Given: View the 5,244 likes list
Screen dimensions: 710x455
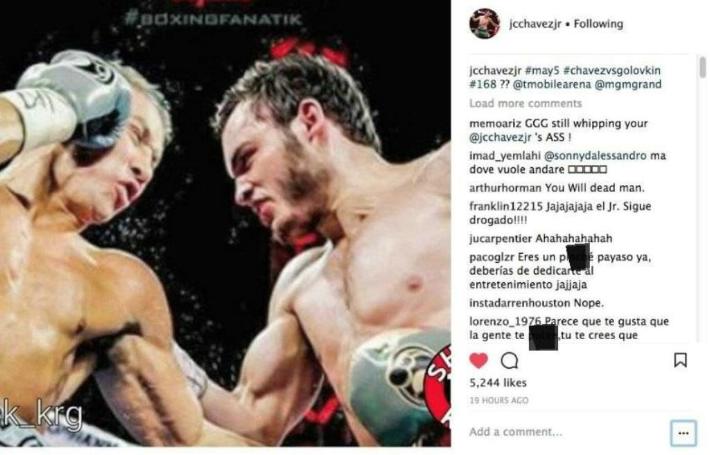Looking at the screenshot, I should coord(498,383).
